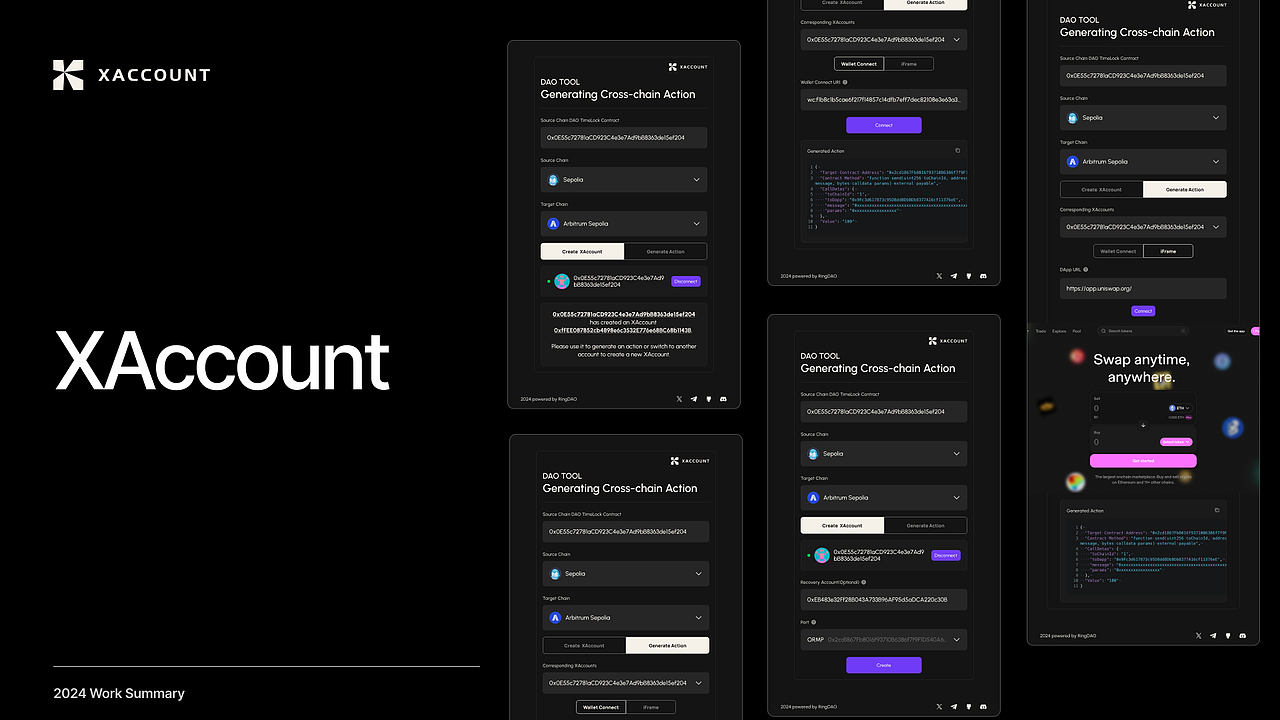Click GitHub icon in created-XAccount panel footer
1280x720 pixels.
pos(708,399)
